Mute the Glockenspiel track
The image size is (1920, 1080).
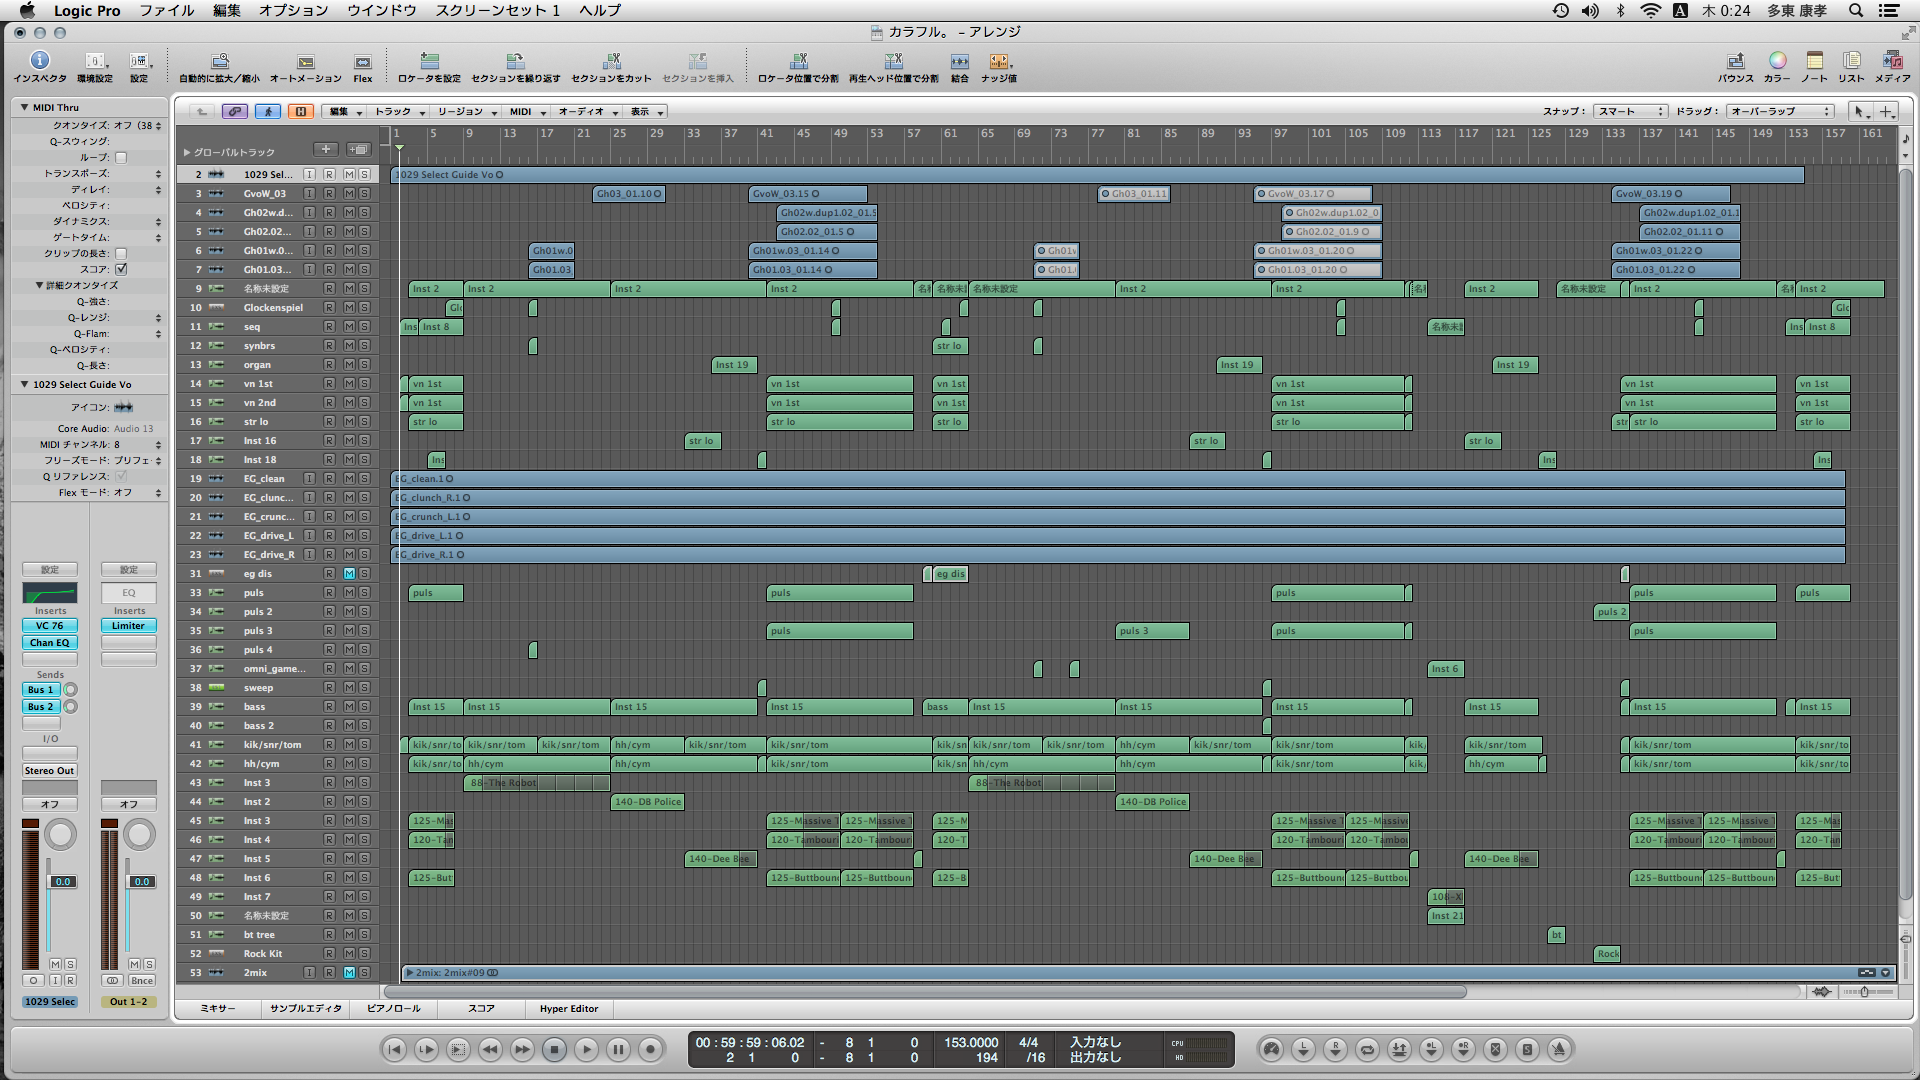coord(349,308)
